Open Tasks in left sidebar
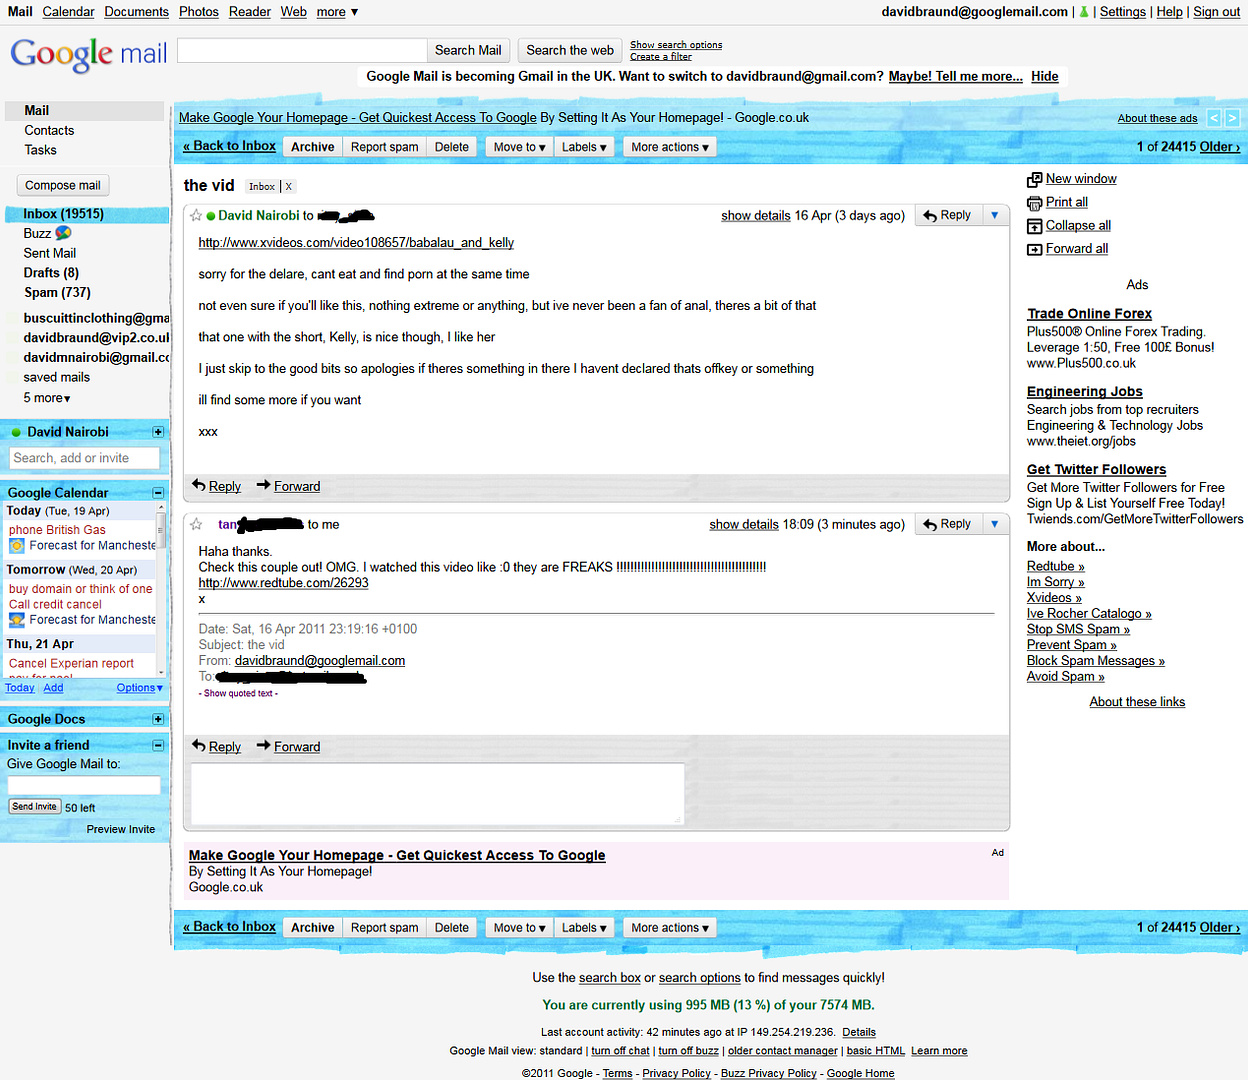 [40, 150]
